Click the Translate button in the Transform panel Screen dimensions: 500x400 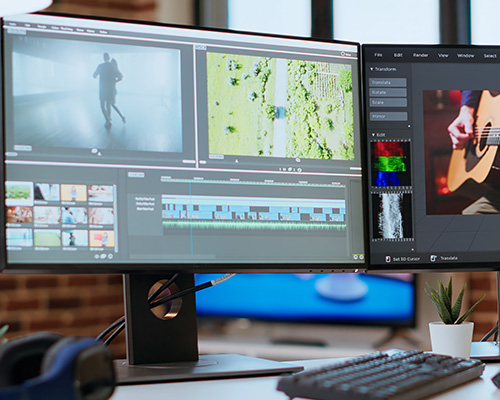tap(388, 82)
